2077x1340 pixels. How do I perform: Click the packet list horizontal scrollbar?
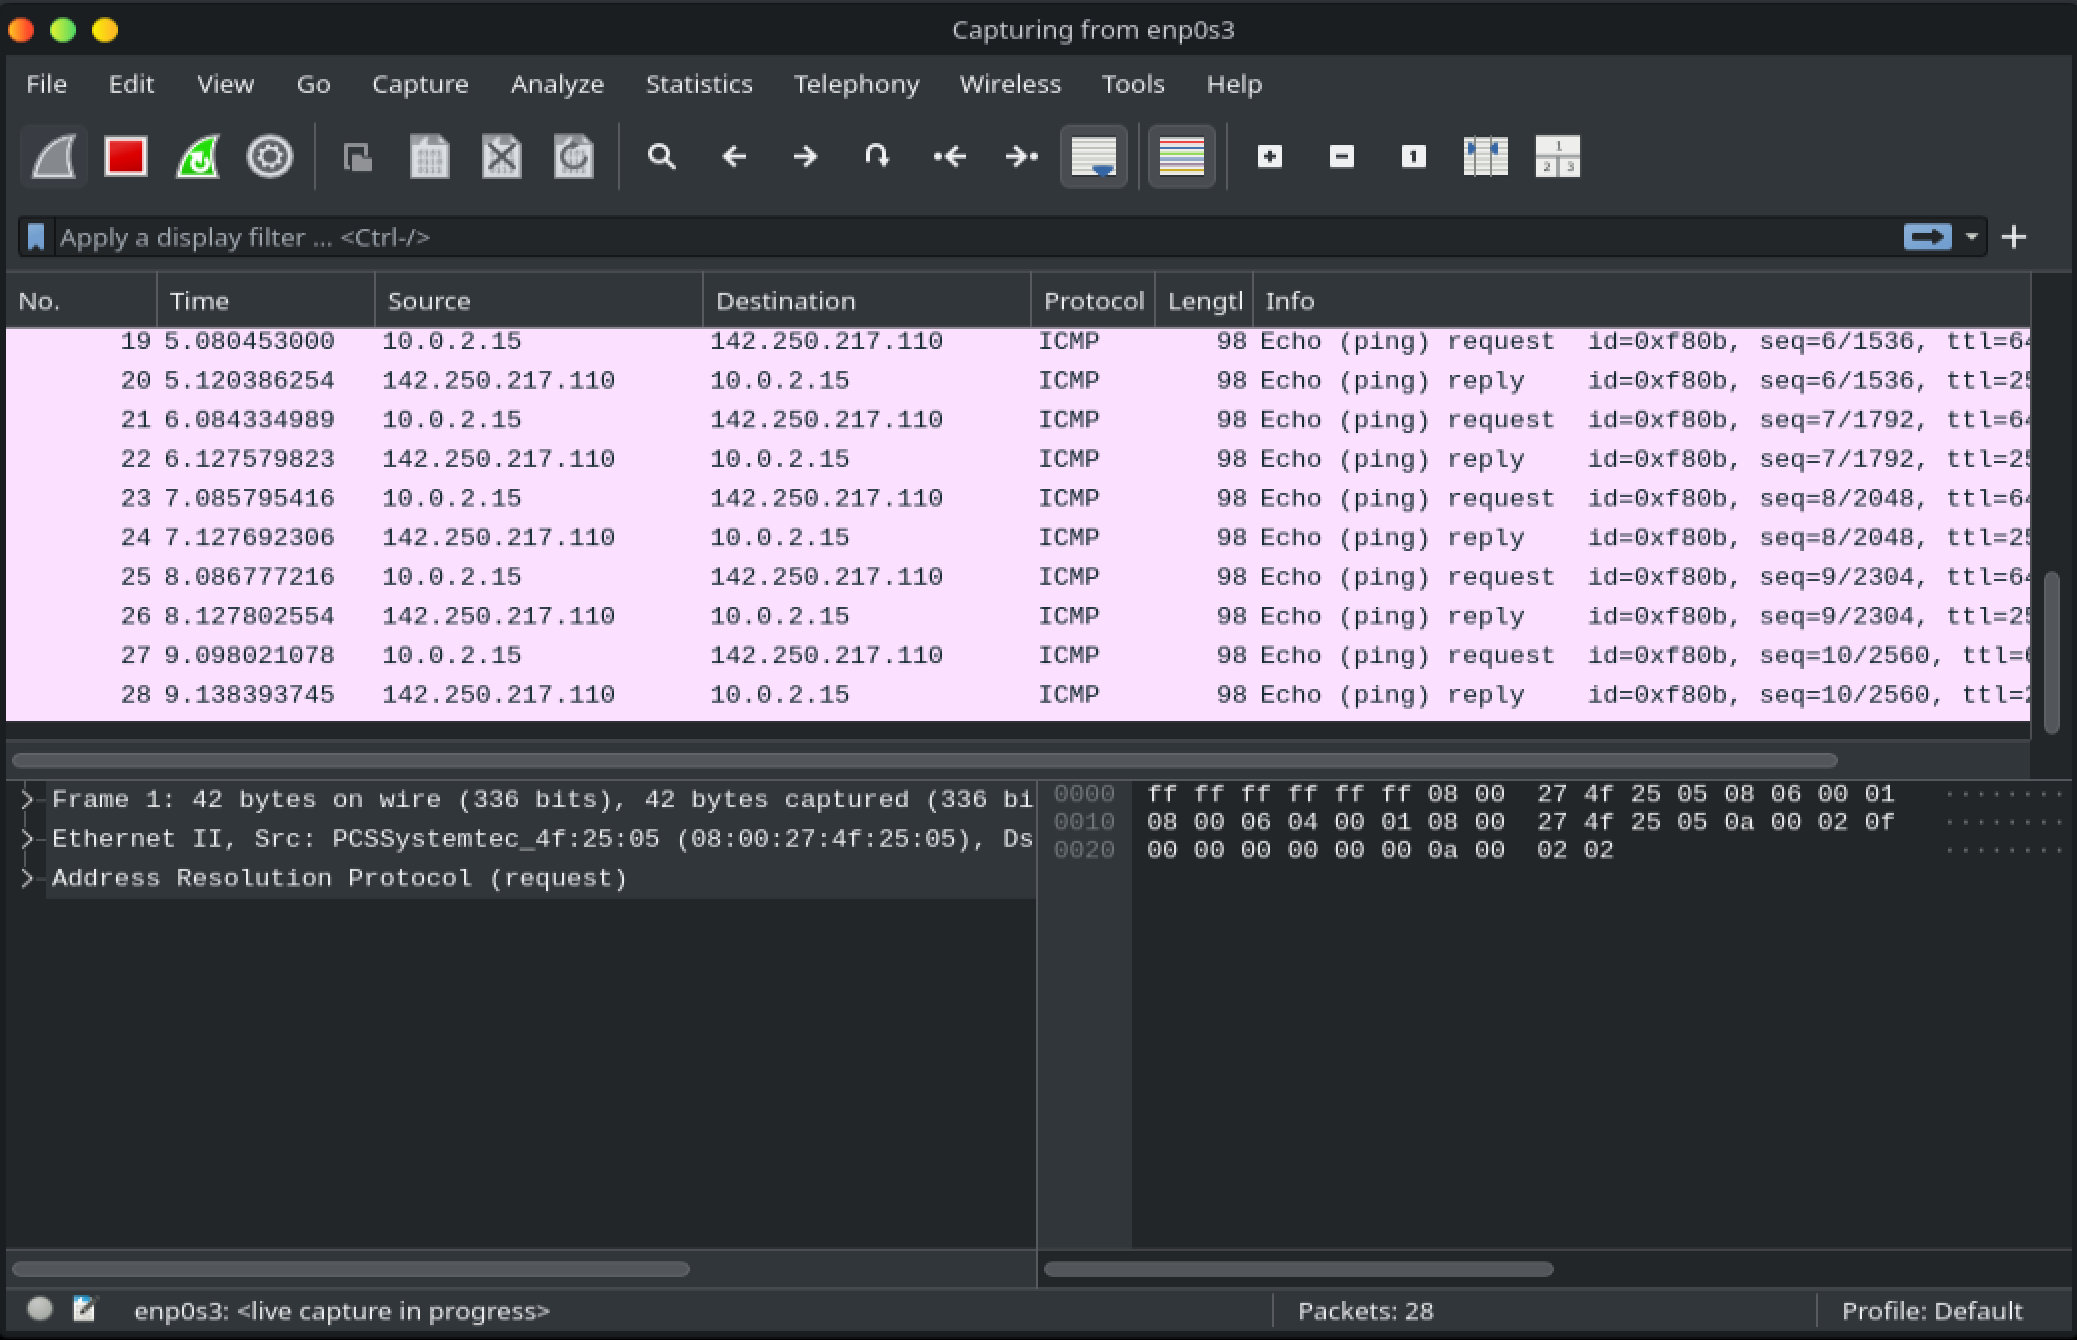[924, 760]
